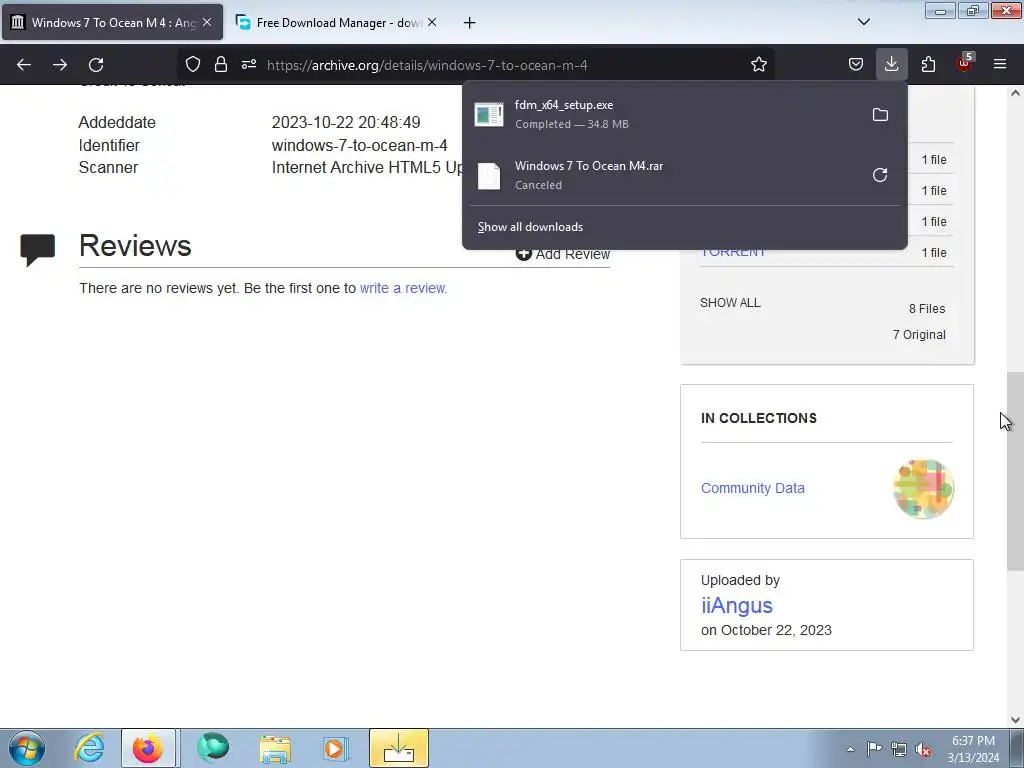Open the TORRENT download option
This screenshot has height=768, width=1024.
pyautogui.click(x=733, y=253)
